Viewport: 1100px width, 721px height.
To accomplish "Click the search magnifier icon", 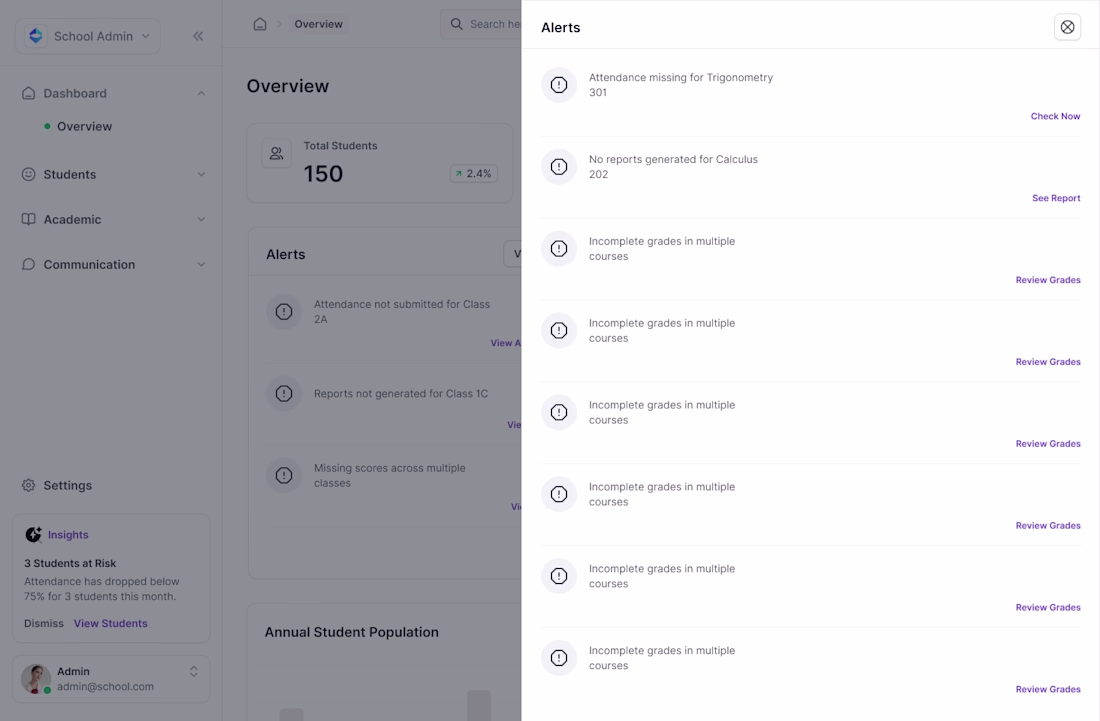I will point(457,24).
